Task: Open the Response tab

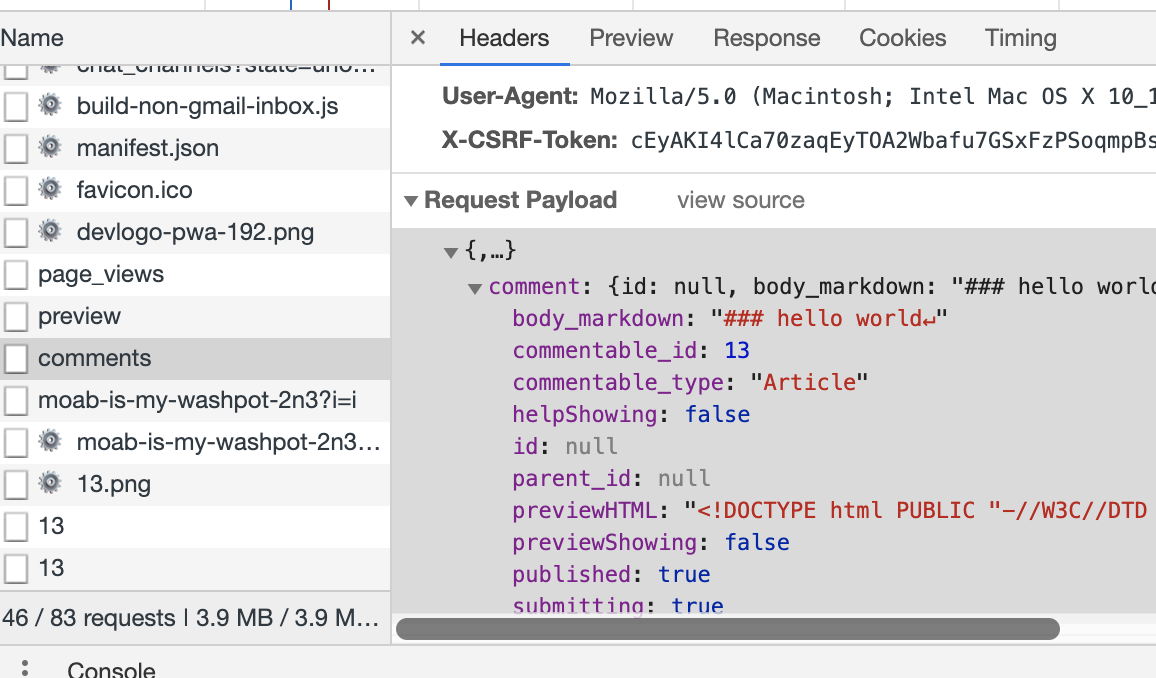Action: (767, 38)
